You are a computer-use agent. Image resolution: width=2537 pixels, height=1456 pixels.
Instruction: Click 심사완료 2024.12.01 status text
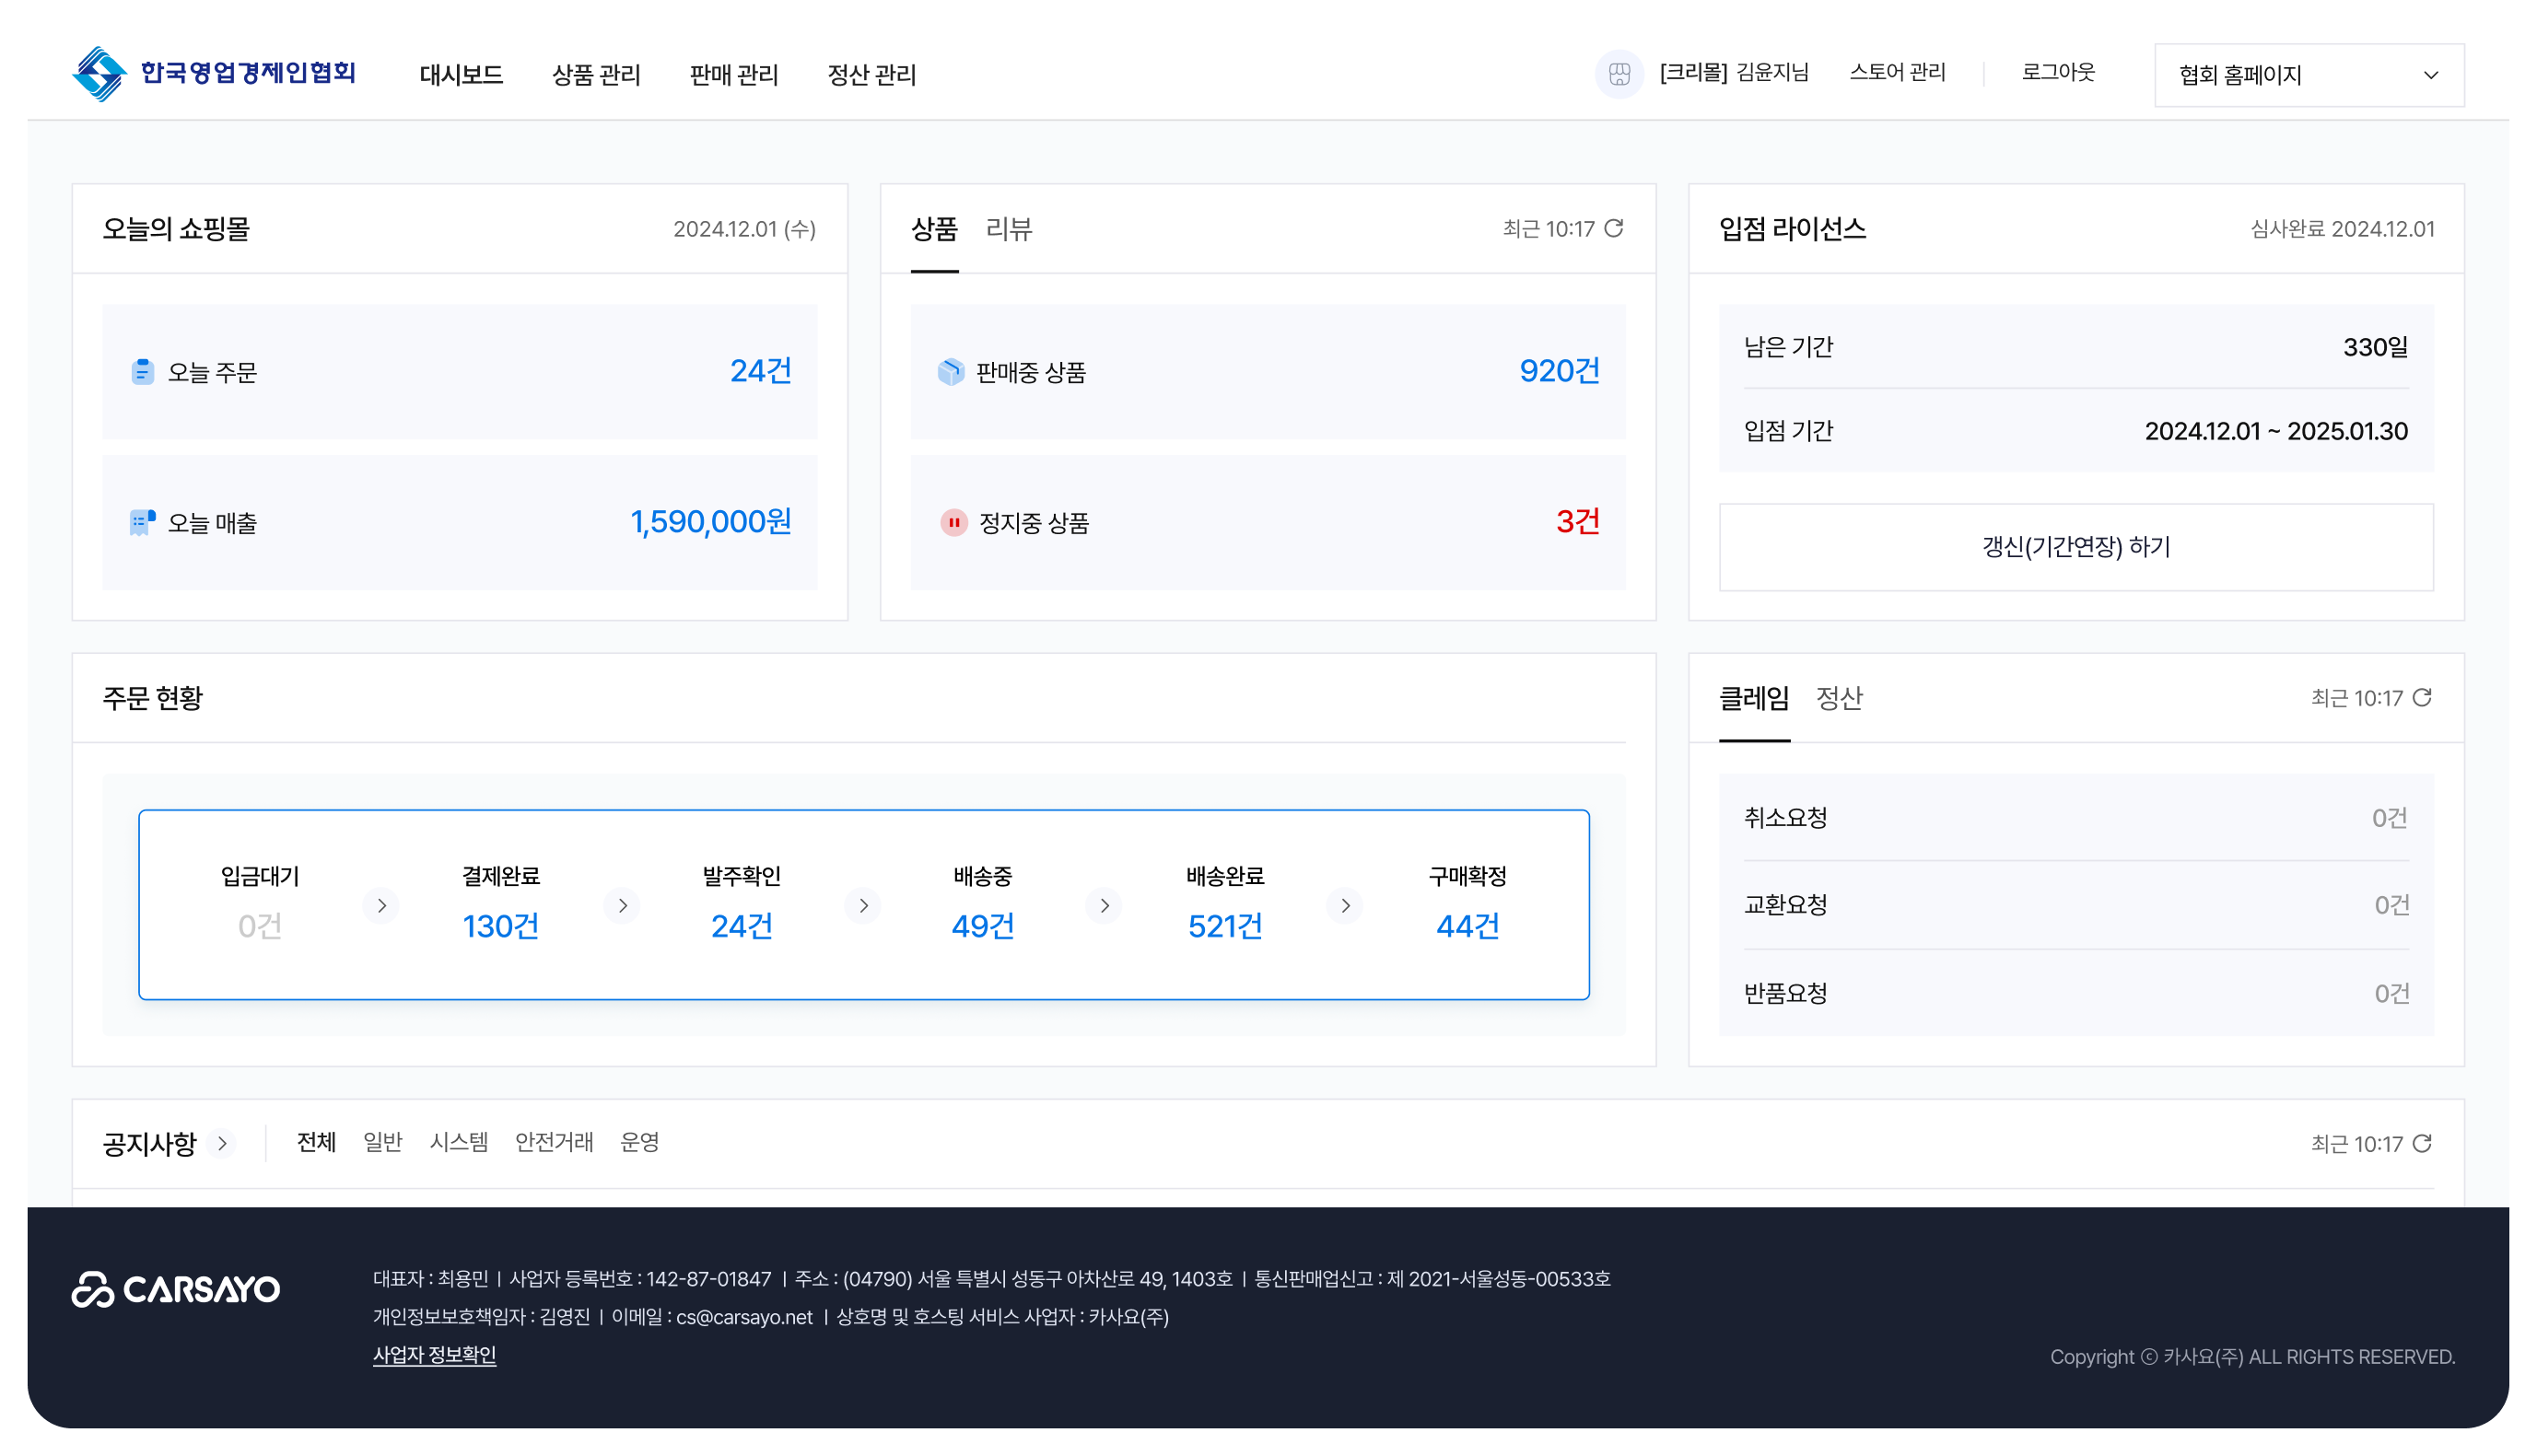point(2341,229)
